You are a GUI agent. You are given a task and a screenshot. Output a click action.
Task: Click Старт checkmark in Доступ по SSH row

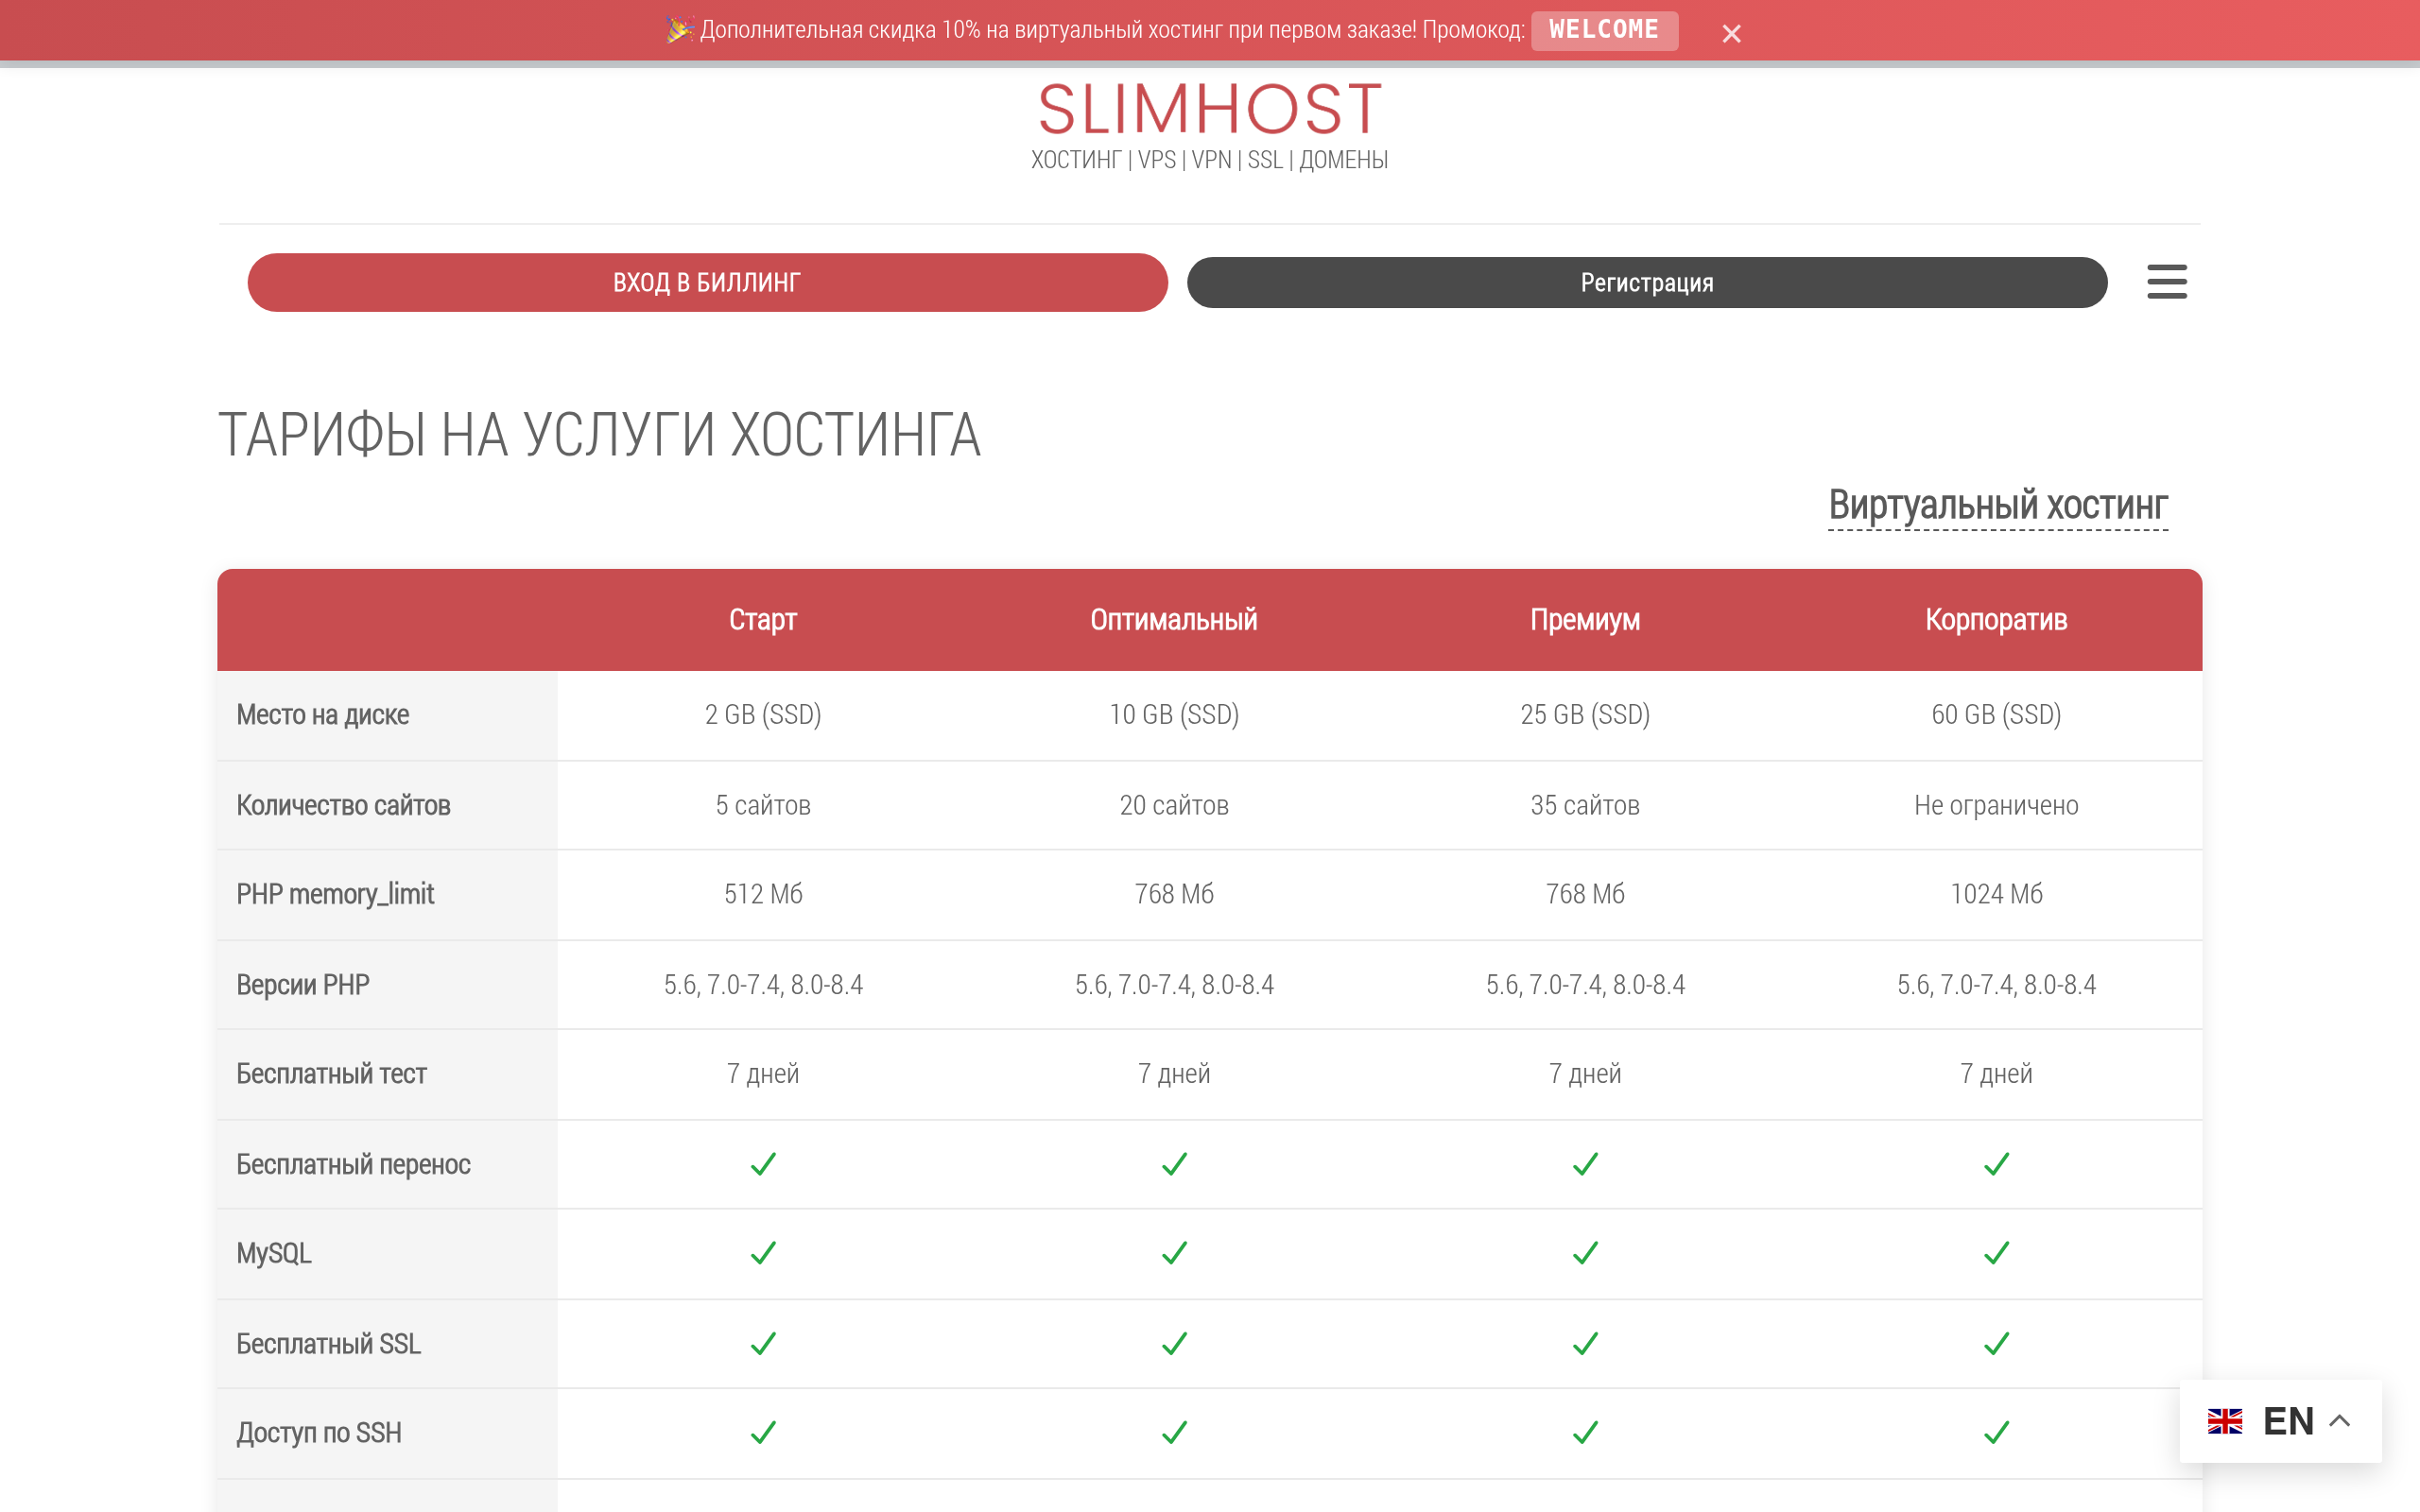pos(763,1433)
